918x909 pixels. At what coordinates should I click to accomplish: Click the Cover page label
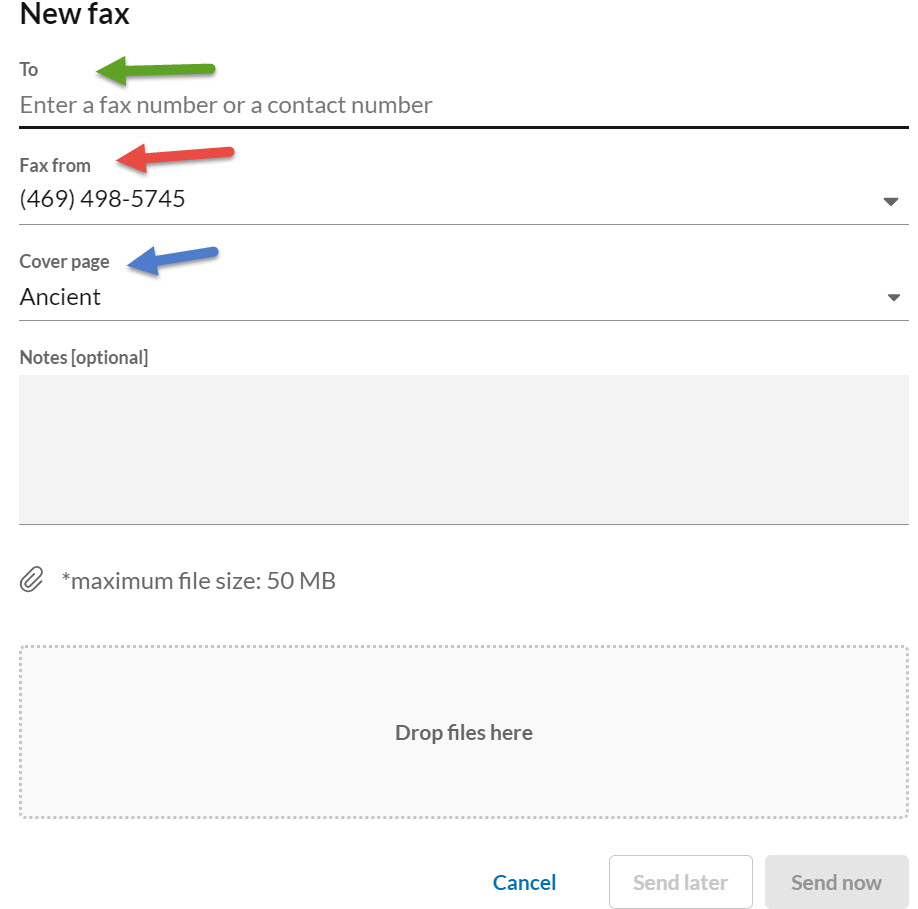(x=64, y=262)
